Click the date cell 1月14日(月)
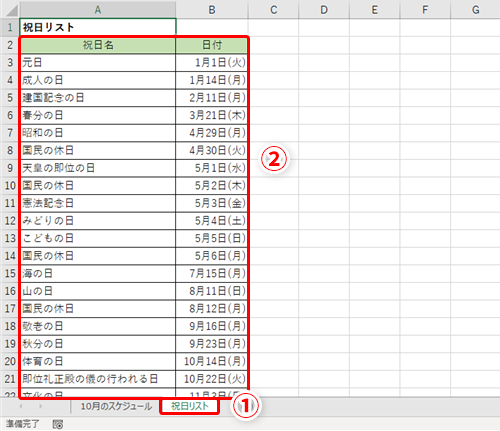500x431 pixels. pos(212,80)
